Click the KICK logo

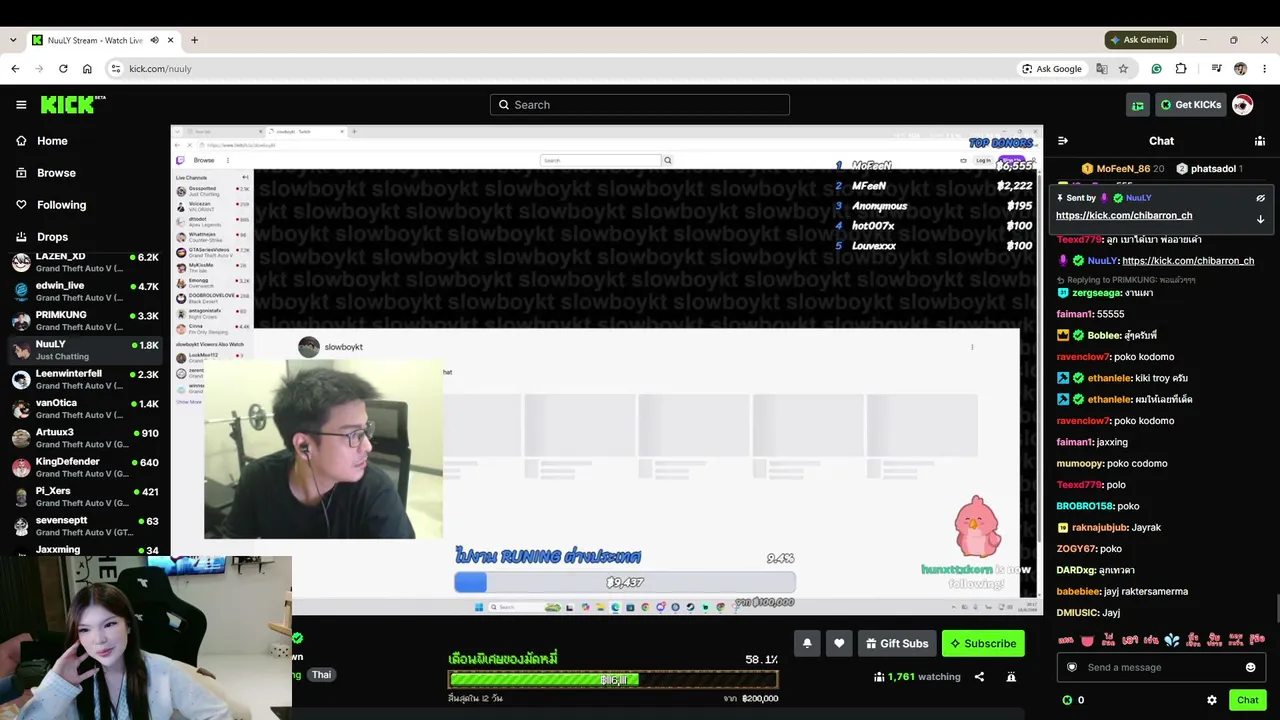tap(72, 104)
